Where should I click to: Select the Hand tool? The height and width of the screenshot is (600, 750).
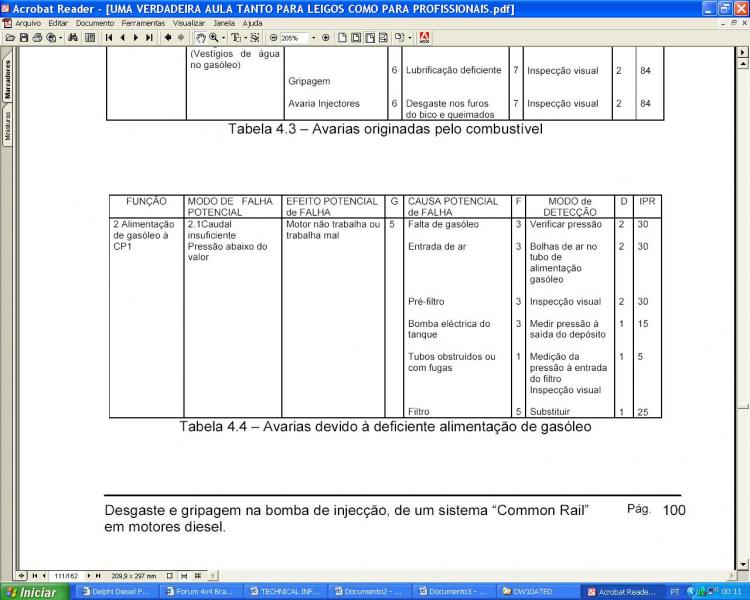(201, 38)
